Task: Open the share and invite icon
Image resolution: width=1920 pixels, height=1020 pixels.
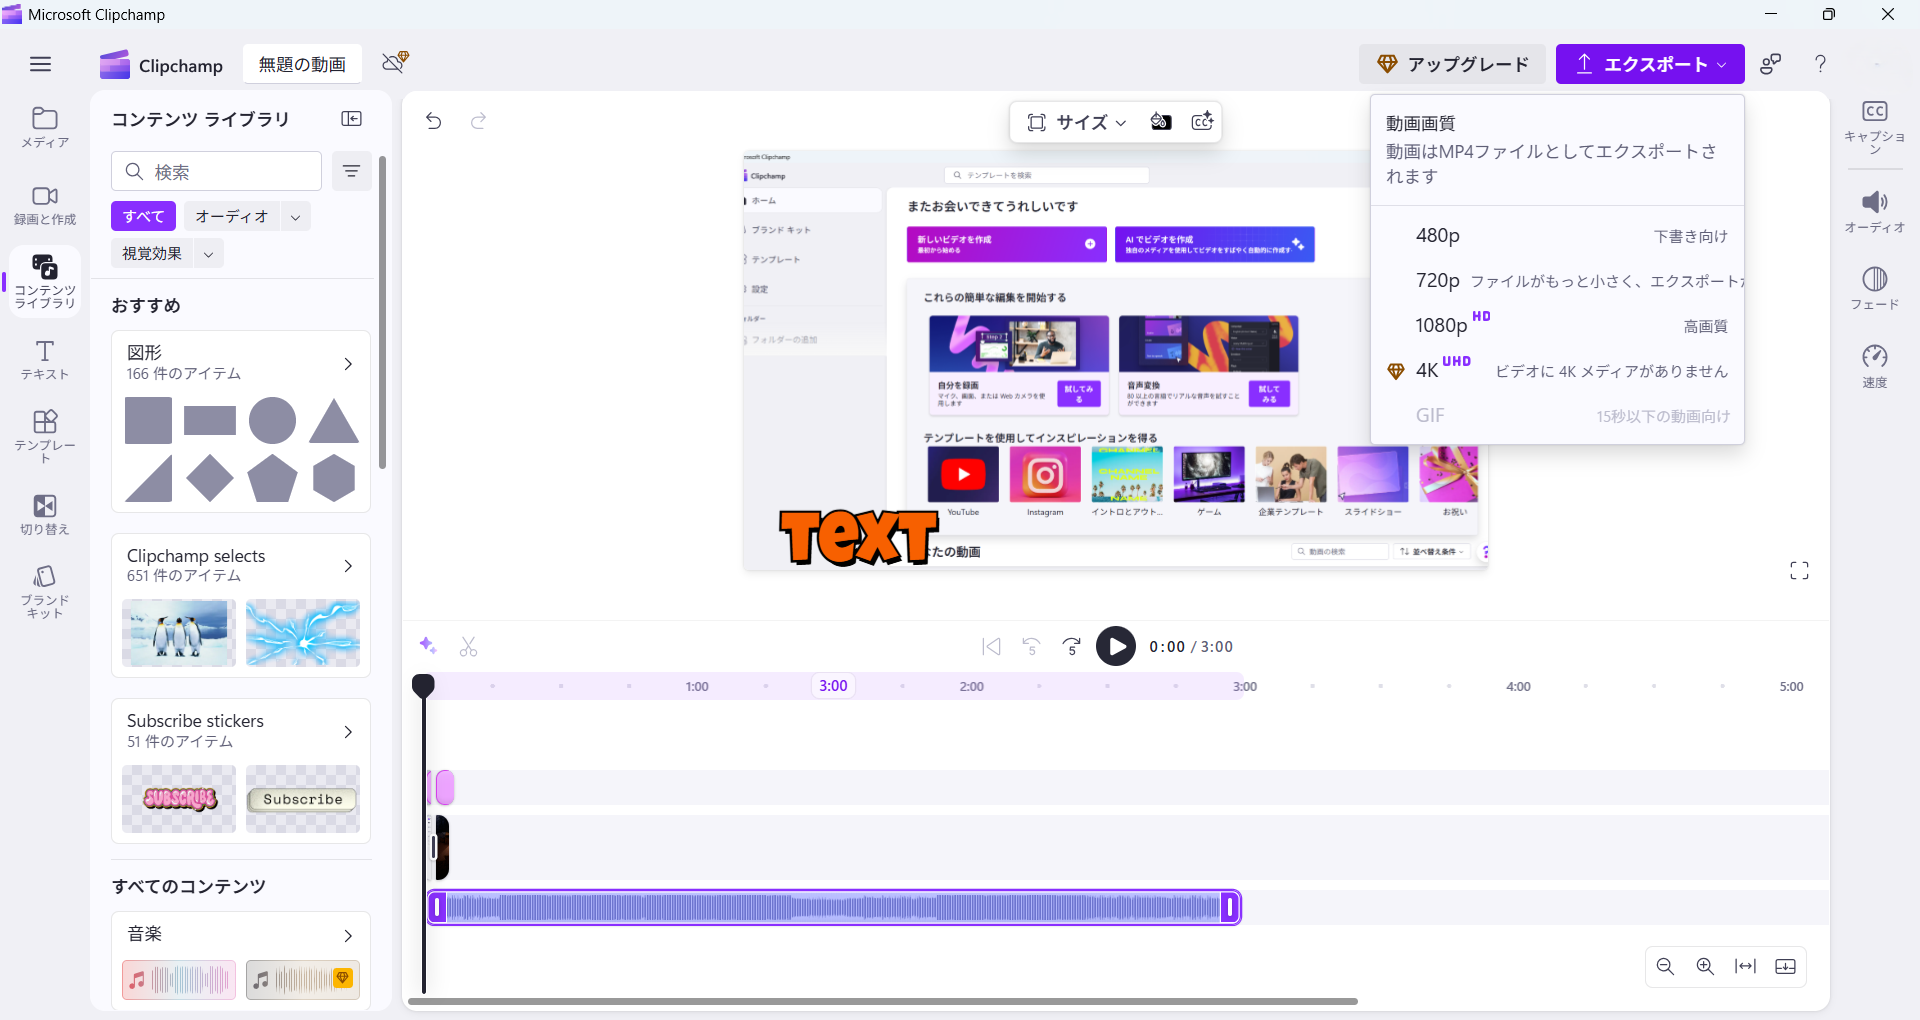Action: [1770, 64]
